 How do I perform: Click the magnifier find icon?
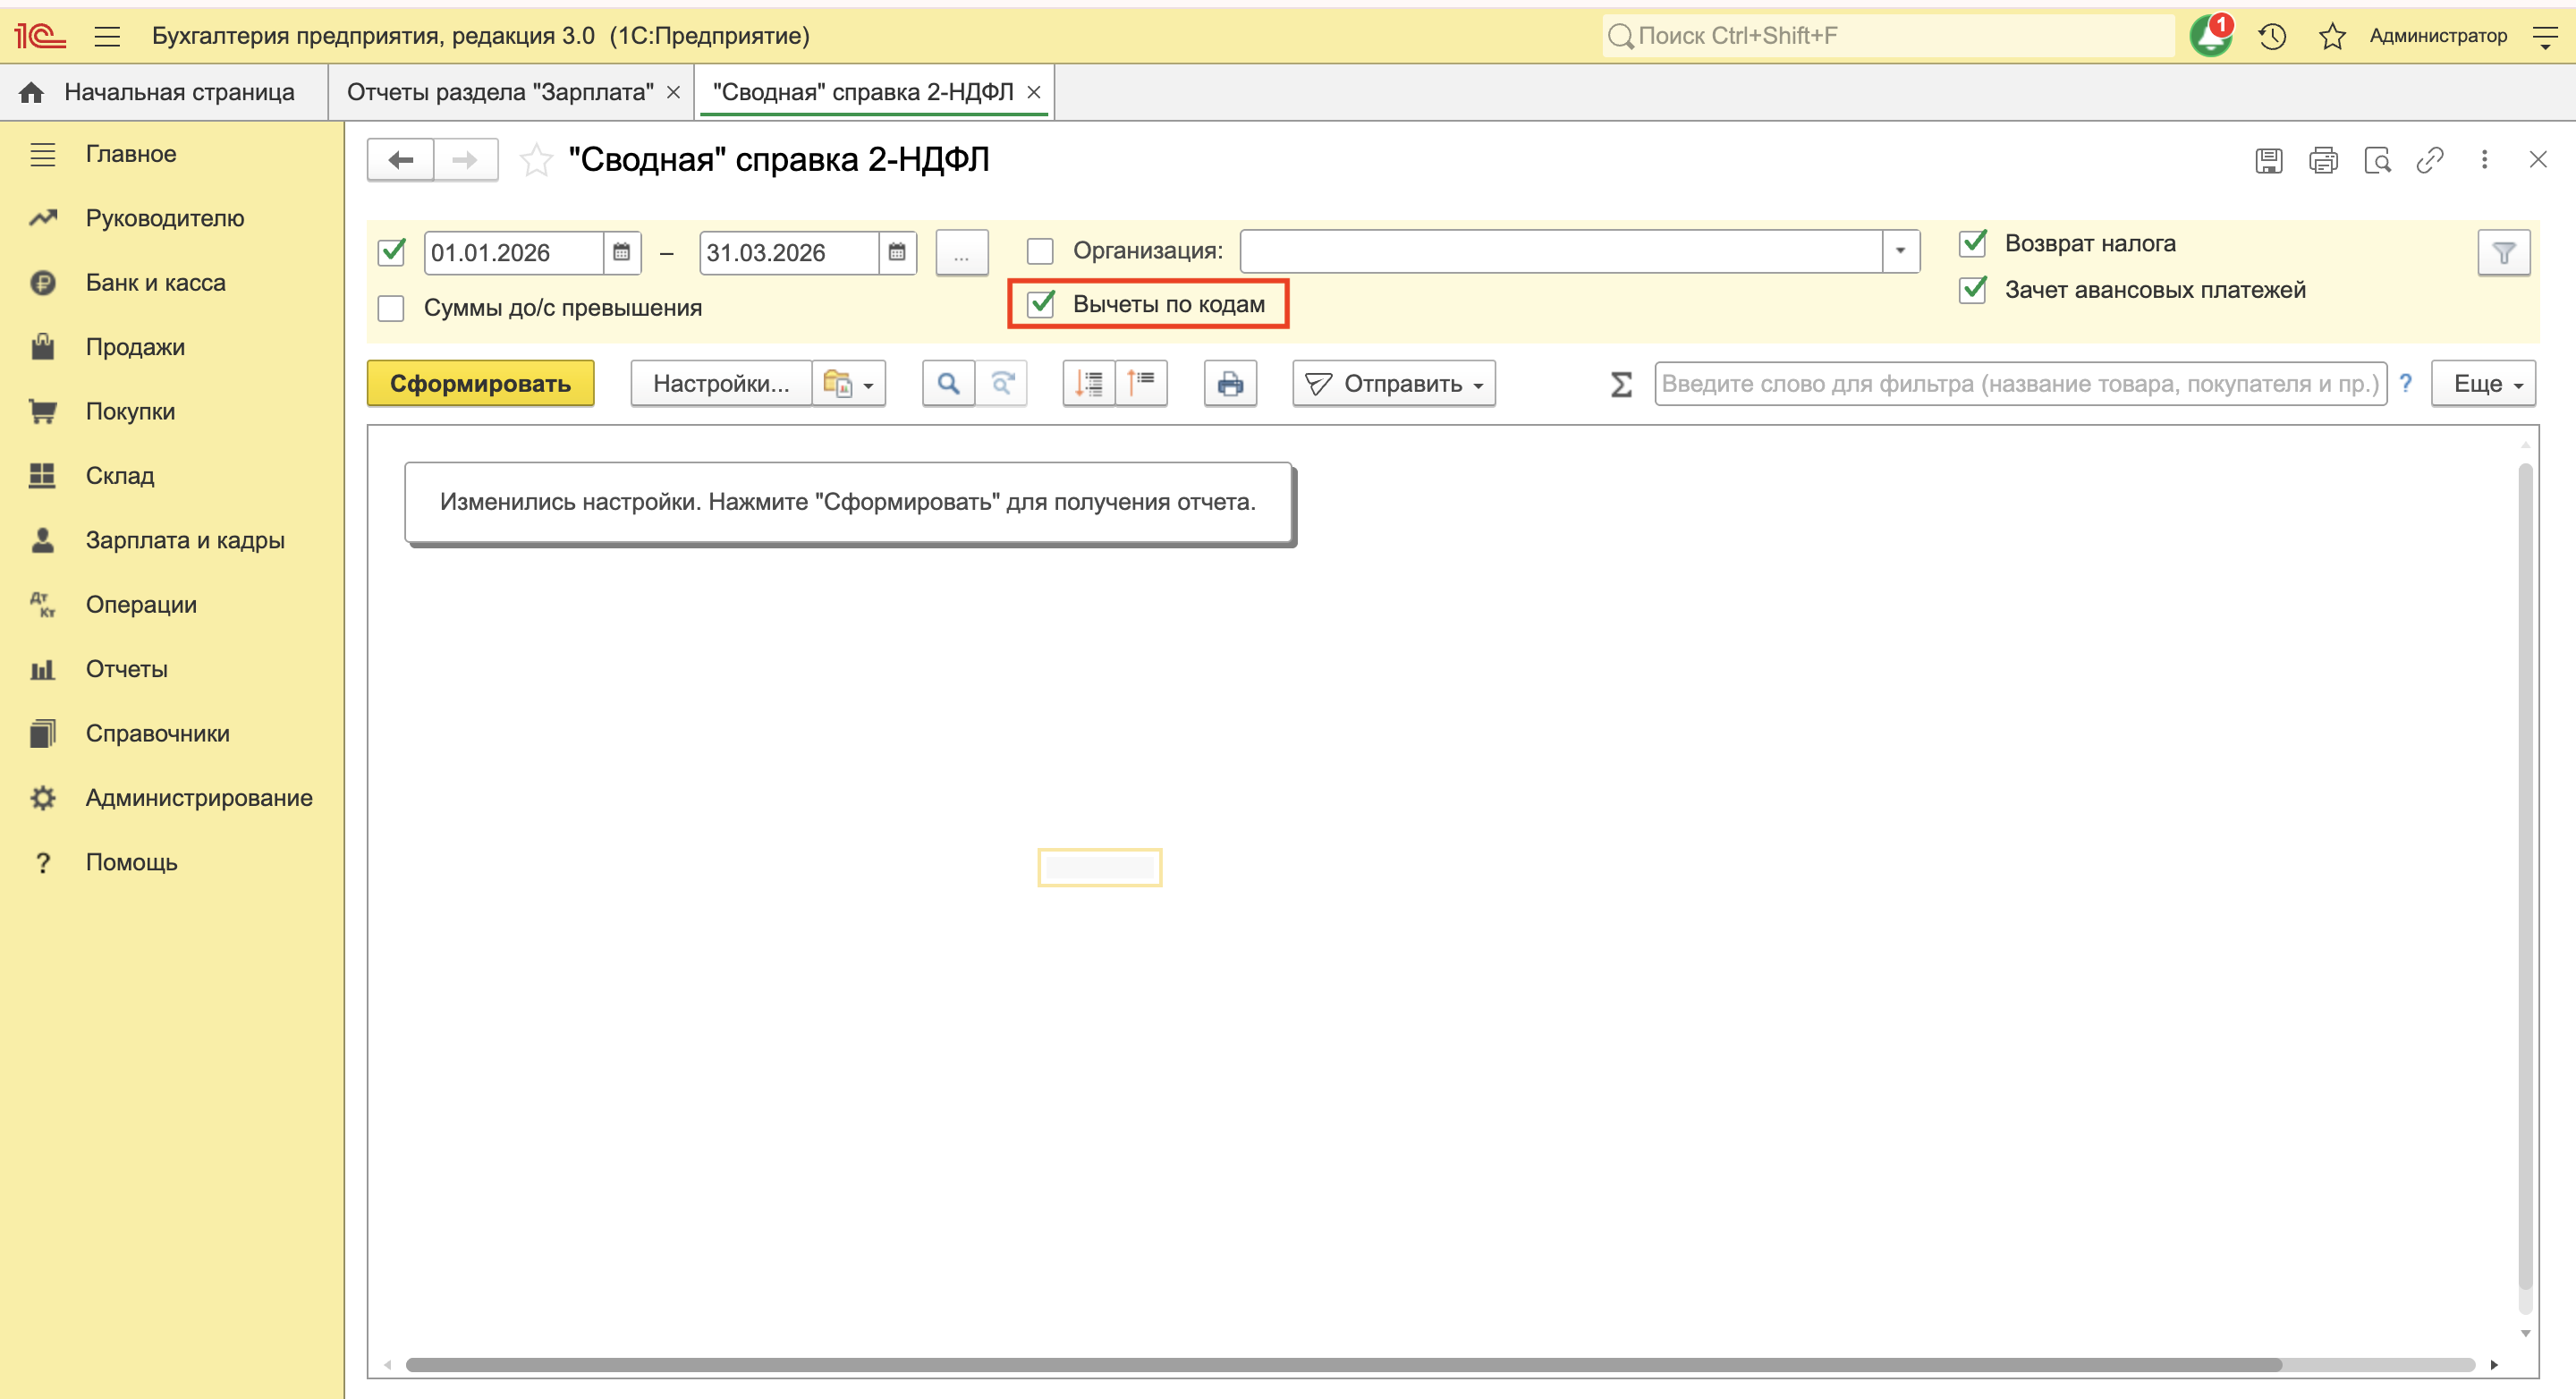coord(948,384)
